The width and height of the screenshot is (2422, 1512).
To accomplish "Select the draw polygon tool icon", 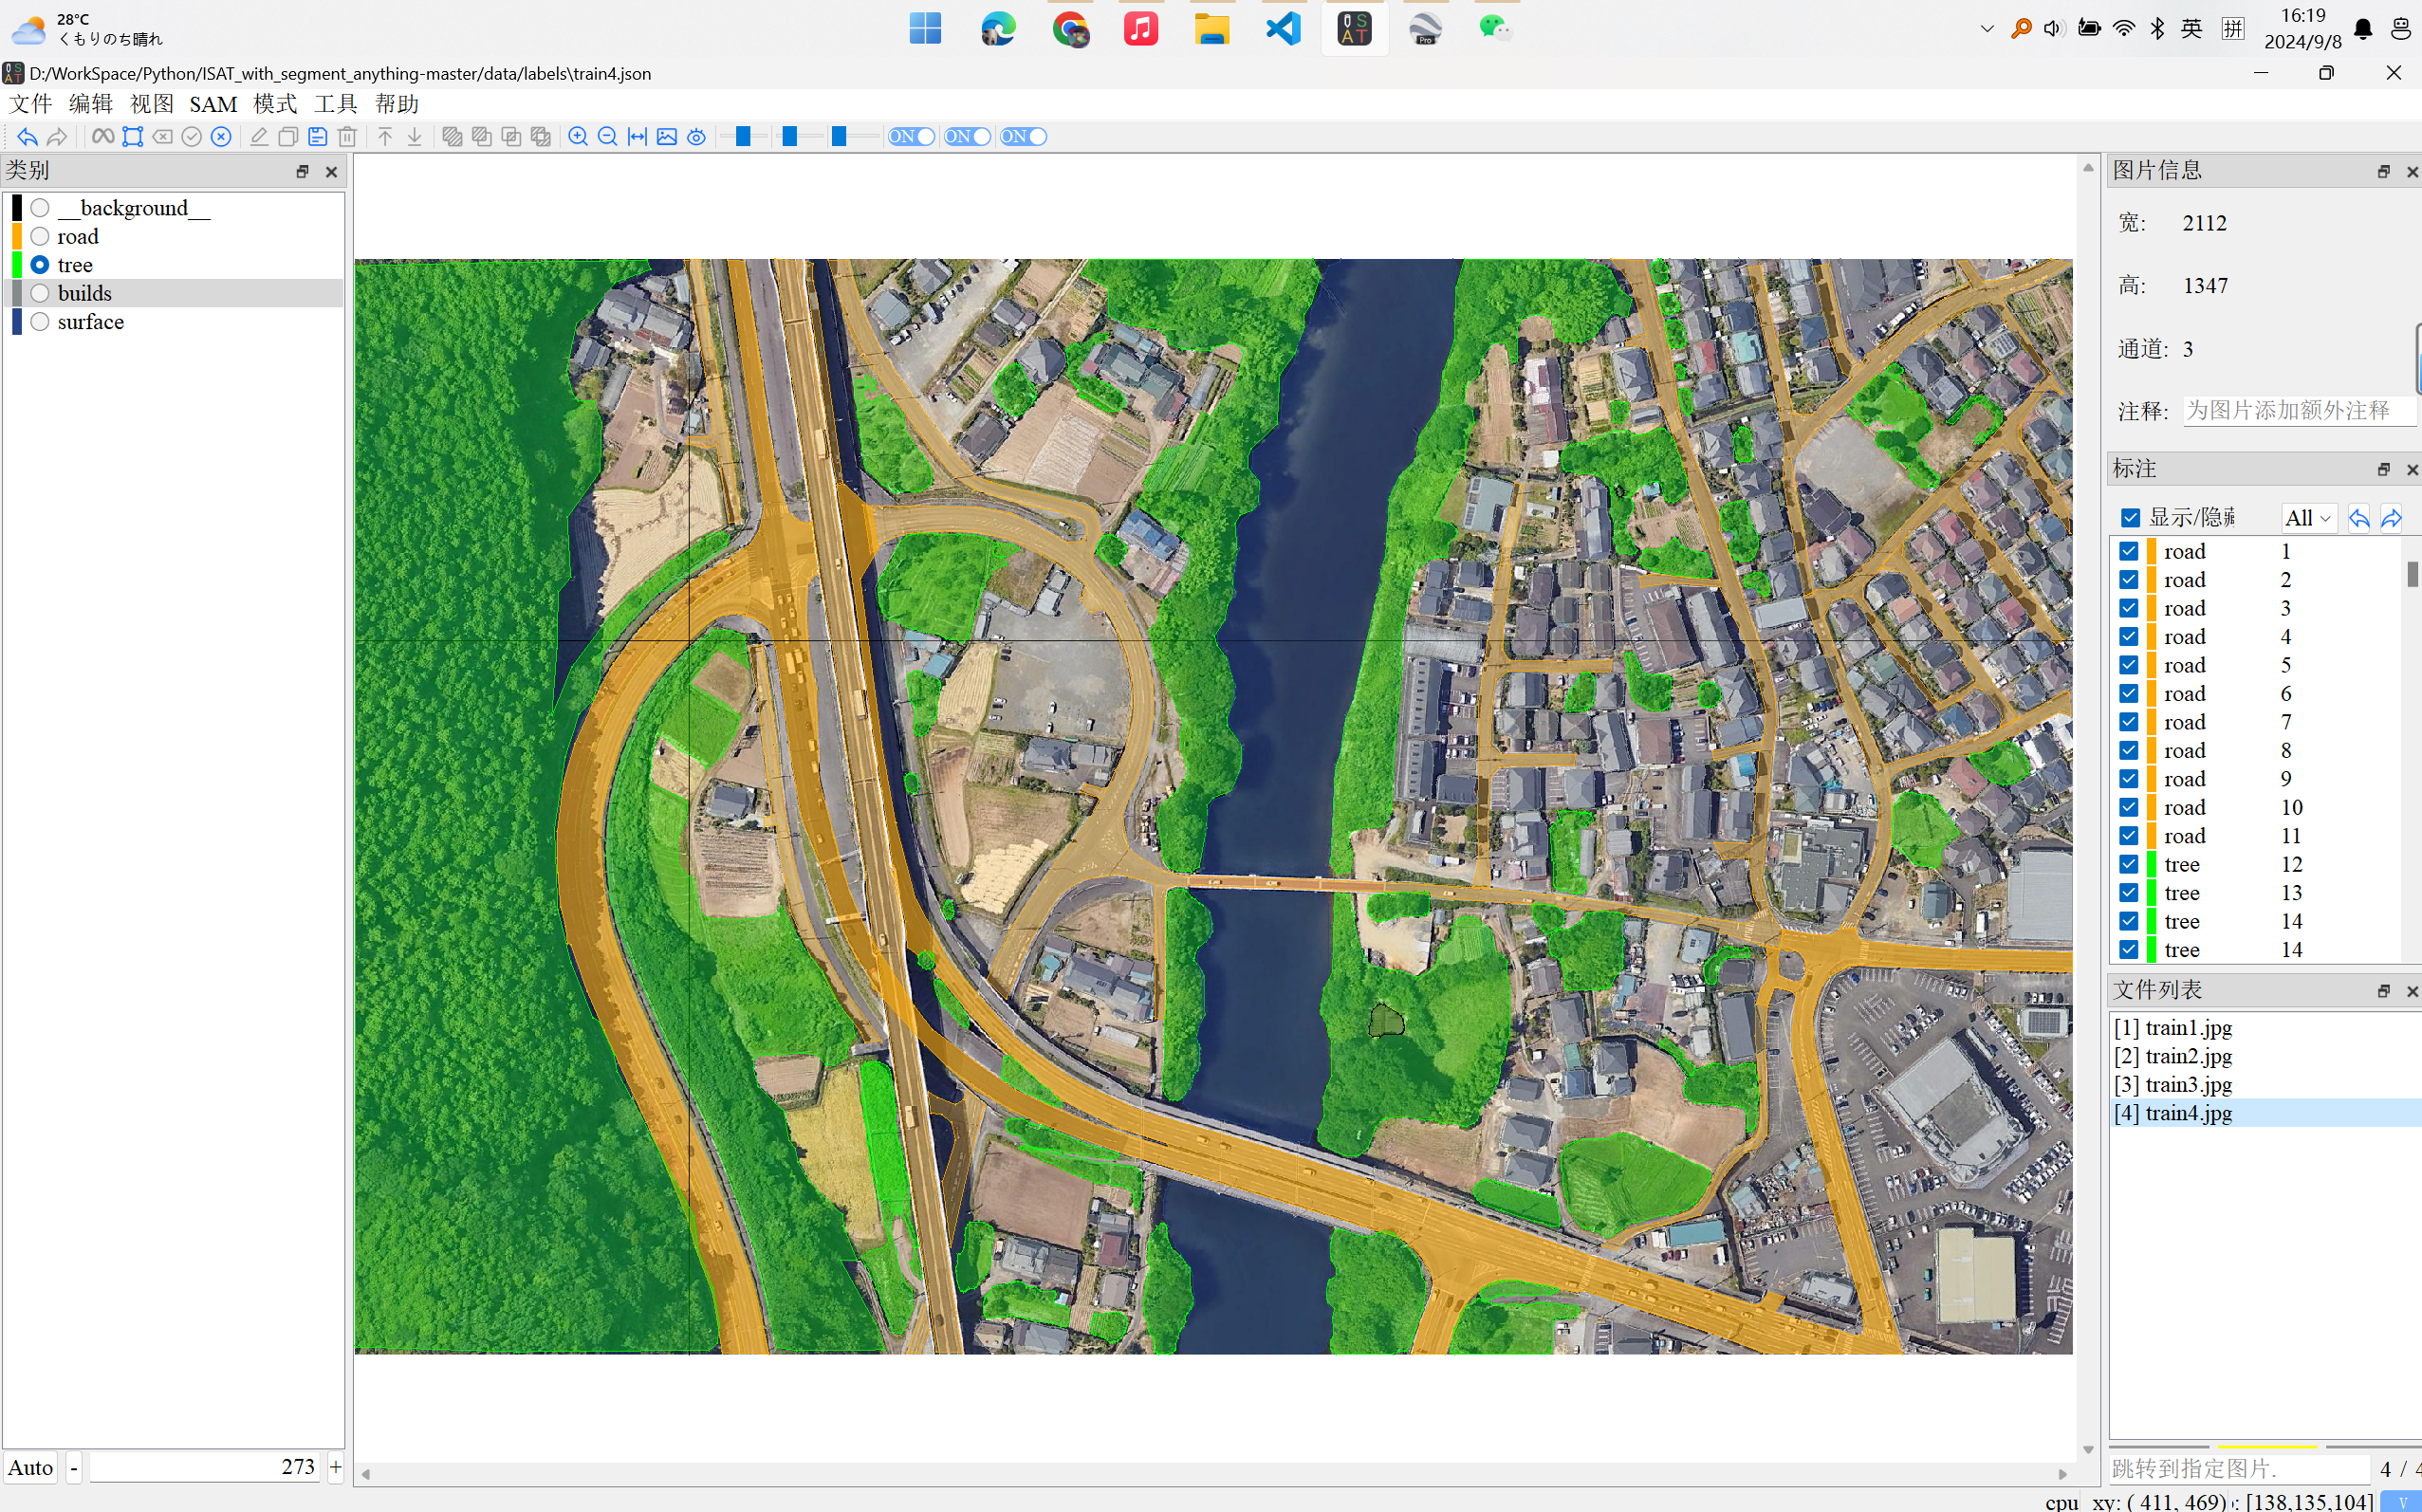I will click(x=132, y=137).
